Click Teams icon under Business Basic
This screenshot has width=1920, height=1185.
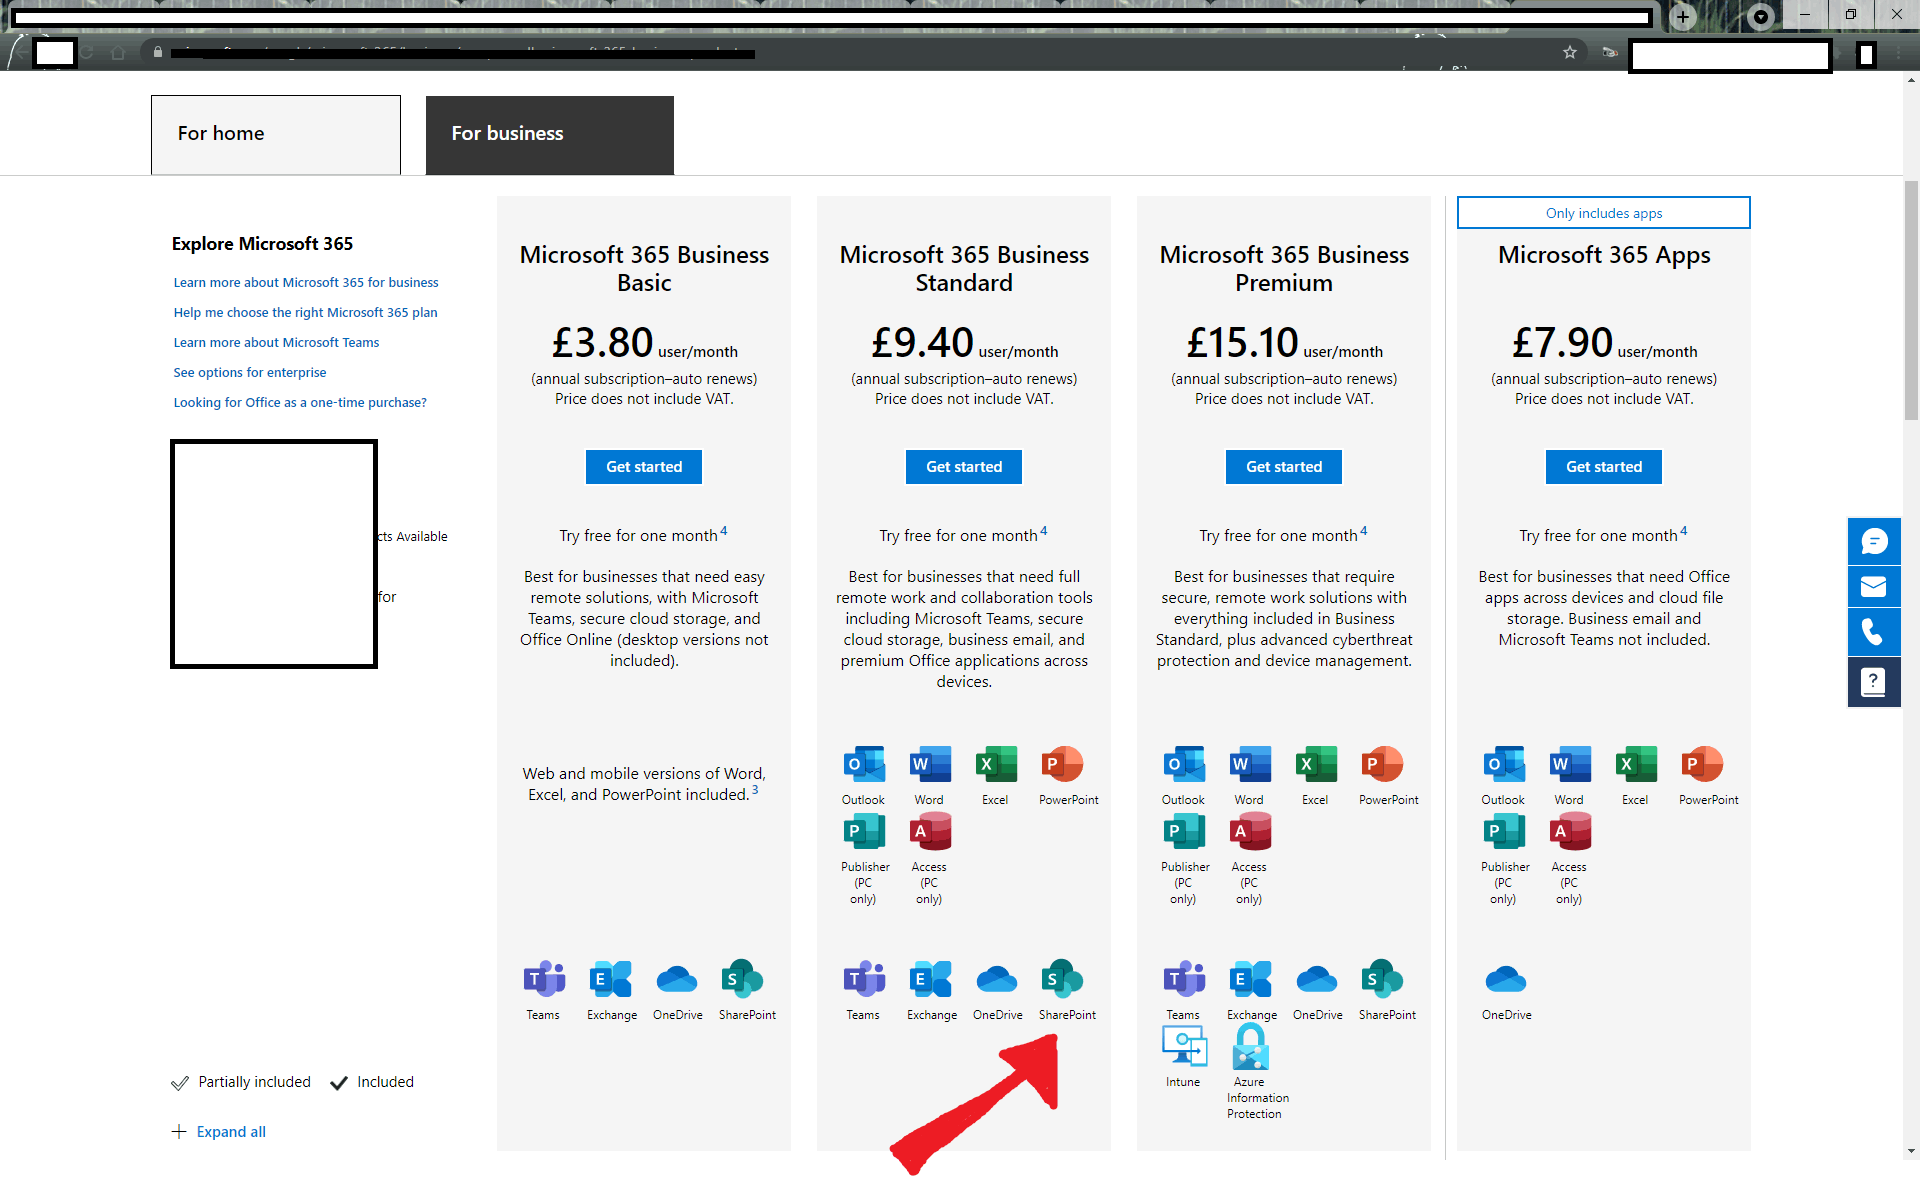pos(544,980)
